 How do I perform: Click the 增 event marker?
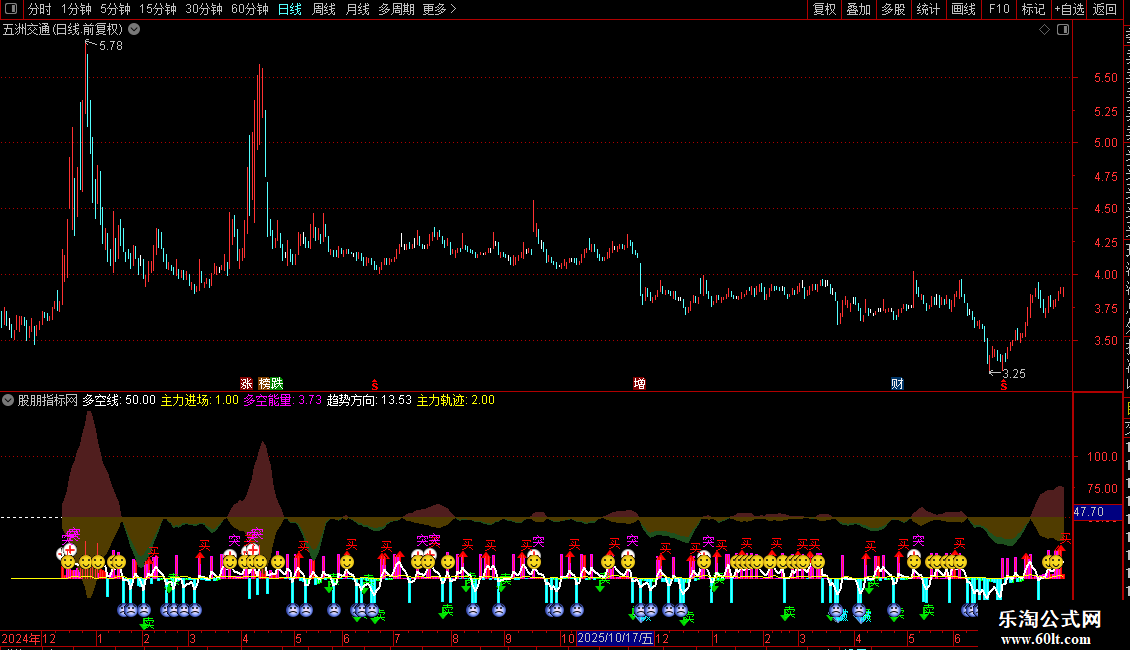pyautogui.click(x=639, y=383)
